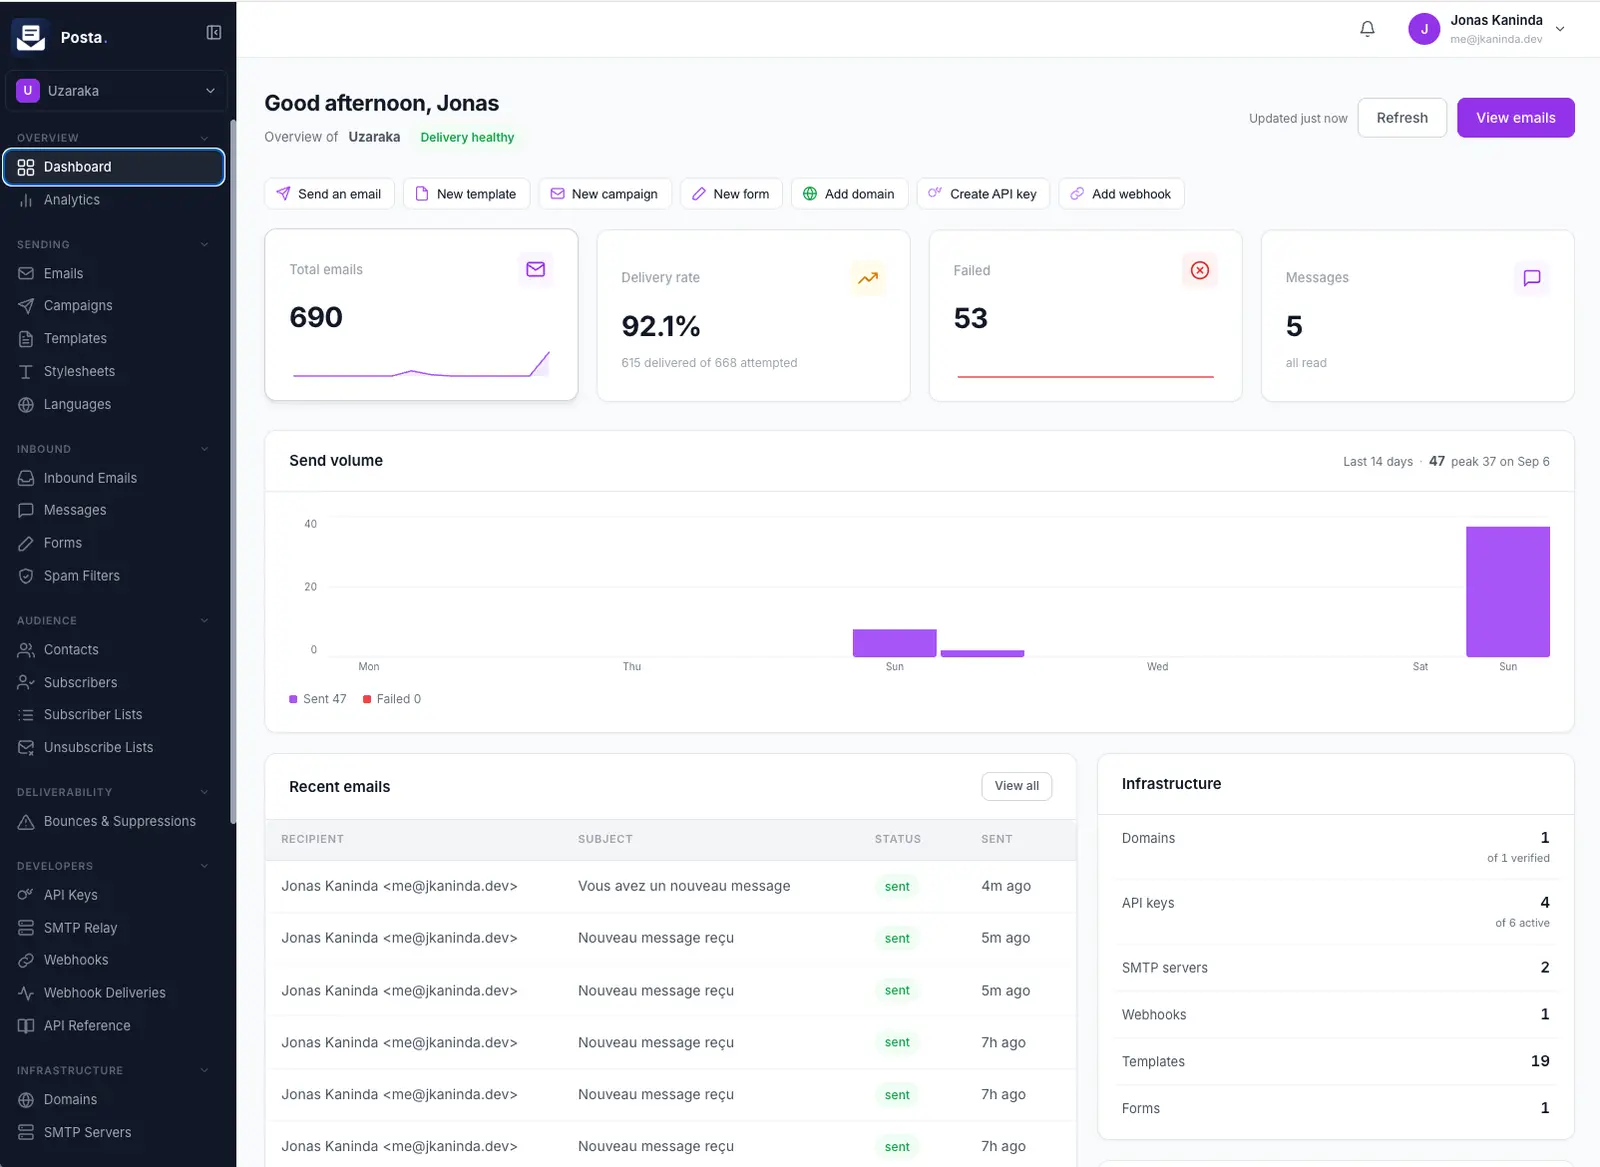1600x1167 pixels.
Task: Collapse the sidebar panel icon
Action: tap(213, 33)
